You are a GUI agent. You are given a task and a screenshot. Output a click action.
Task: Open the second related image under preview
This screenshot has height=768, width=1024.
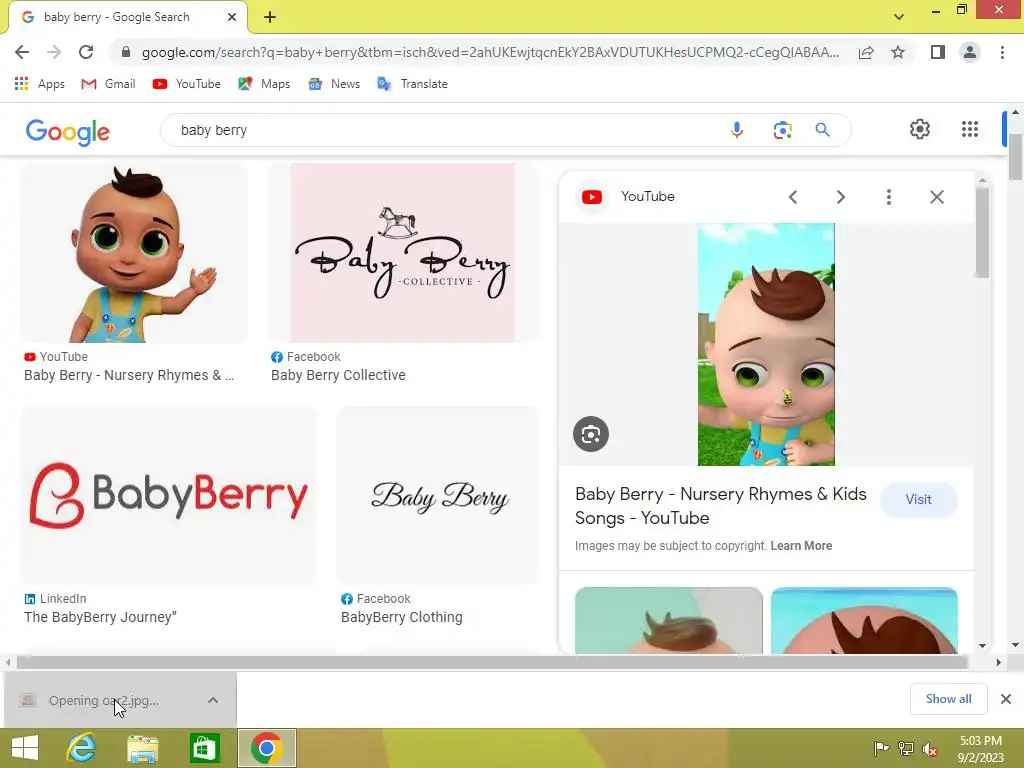[864, 620]
